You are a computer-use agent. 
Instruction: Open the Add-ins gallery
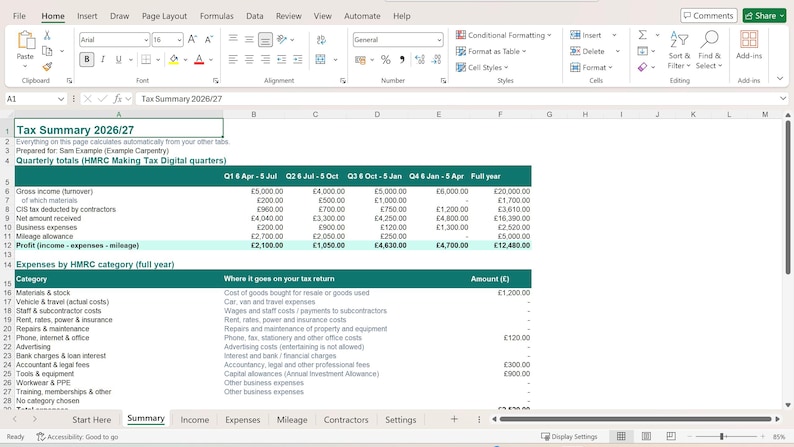(749, 45)
